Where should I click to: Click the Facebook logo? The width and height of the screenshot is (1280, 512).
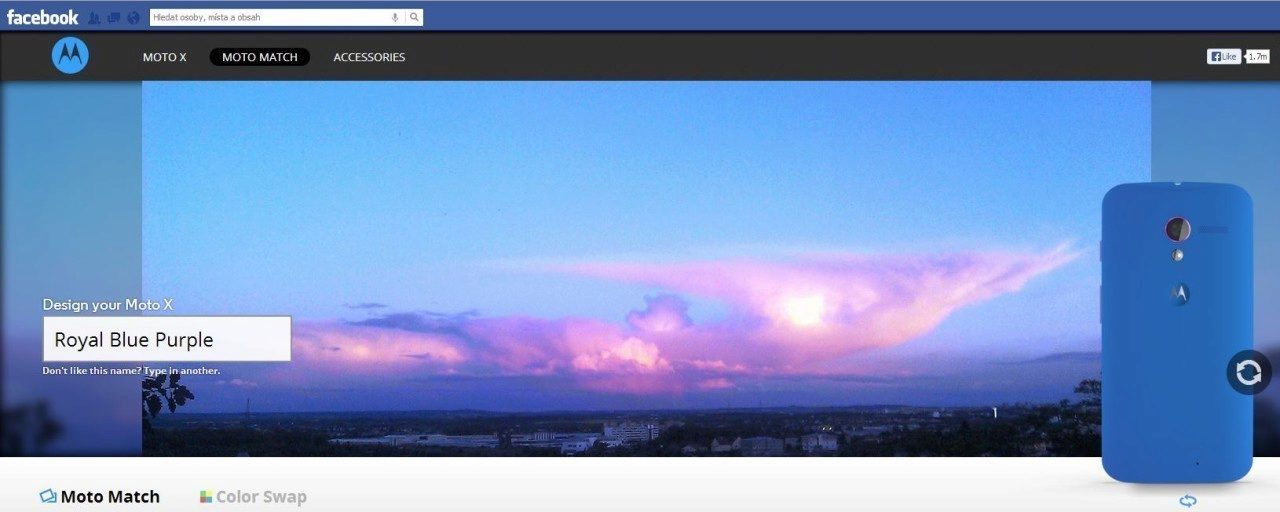[42, 17]
